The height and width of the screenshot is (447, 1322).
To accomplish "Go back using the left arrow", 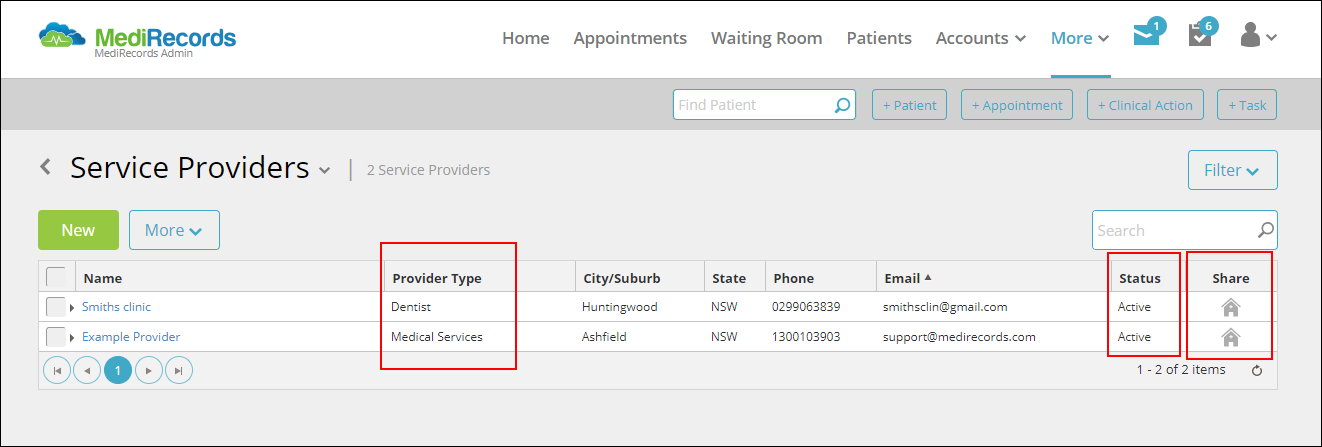I will (x=45, y=166).
